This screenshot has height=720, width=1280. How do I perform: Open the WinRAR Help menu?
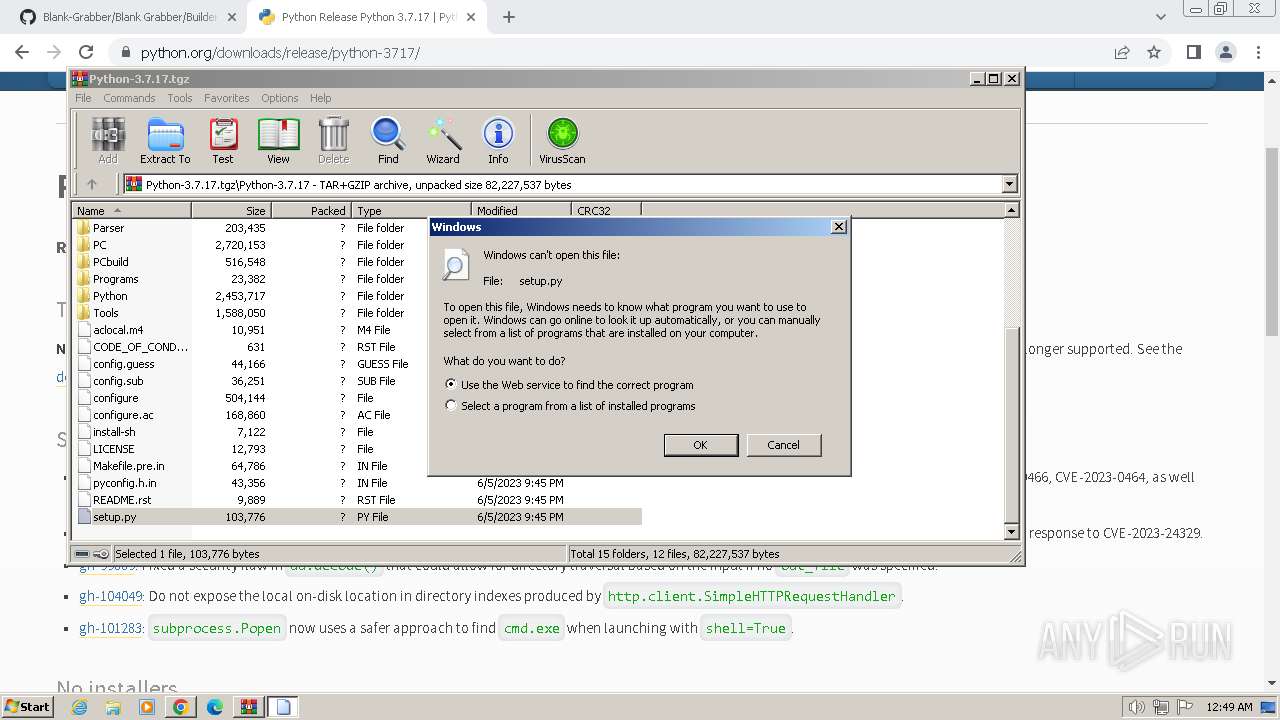320,98
